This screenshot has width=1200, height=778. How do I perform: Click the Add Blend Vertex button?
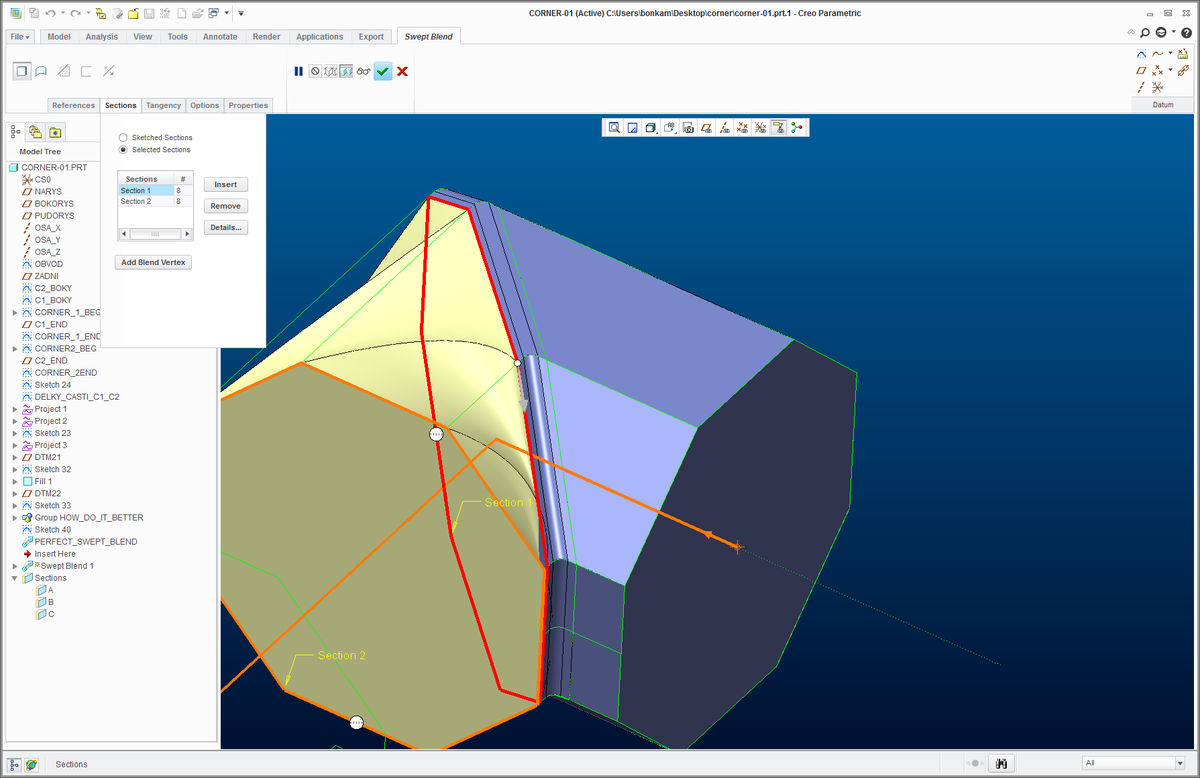(x=154, y=262)
